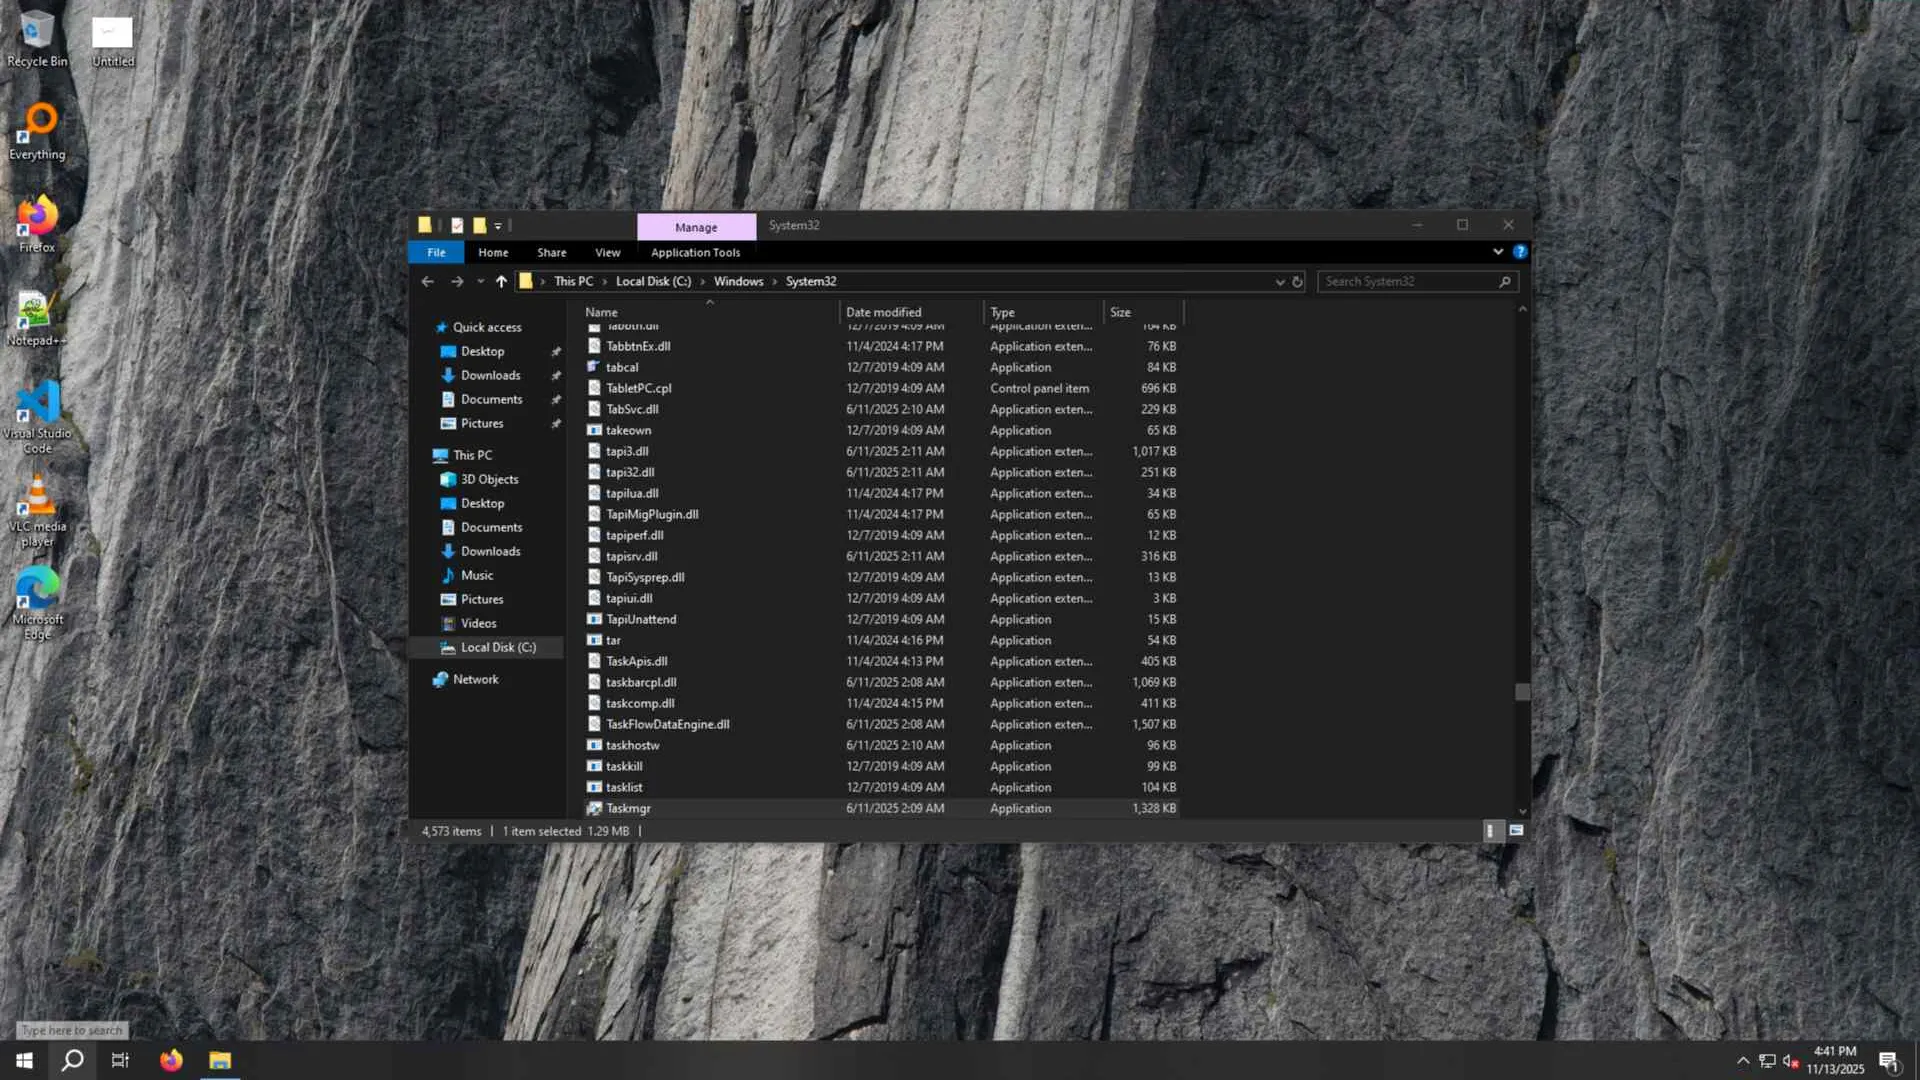Click the Properties icon in quick access toolbar
The height and width of the screenshot is (1080, 1920).
pos(457,225)
